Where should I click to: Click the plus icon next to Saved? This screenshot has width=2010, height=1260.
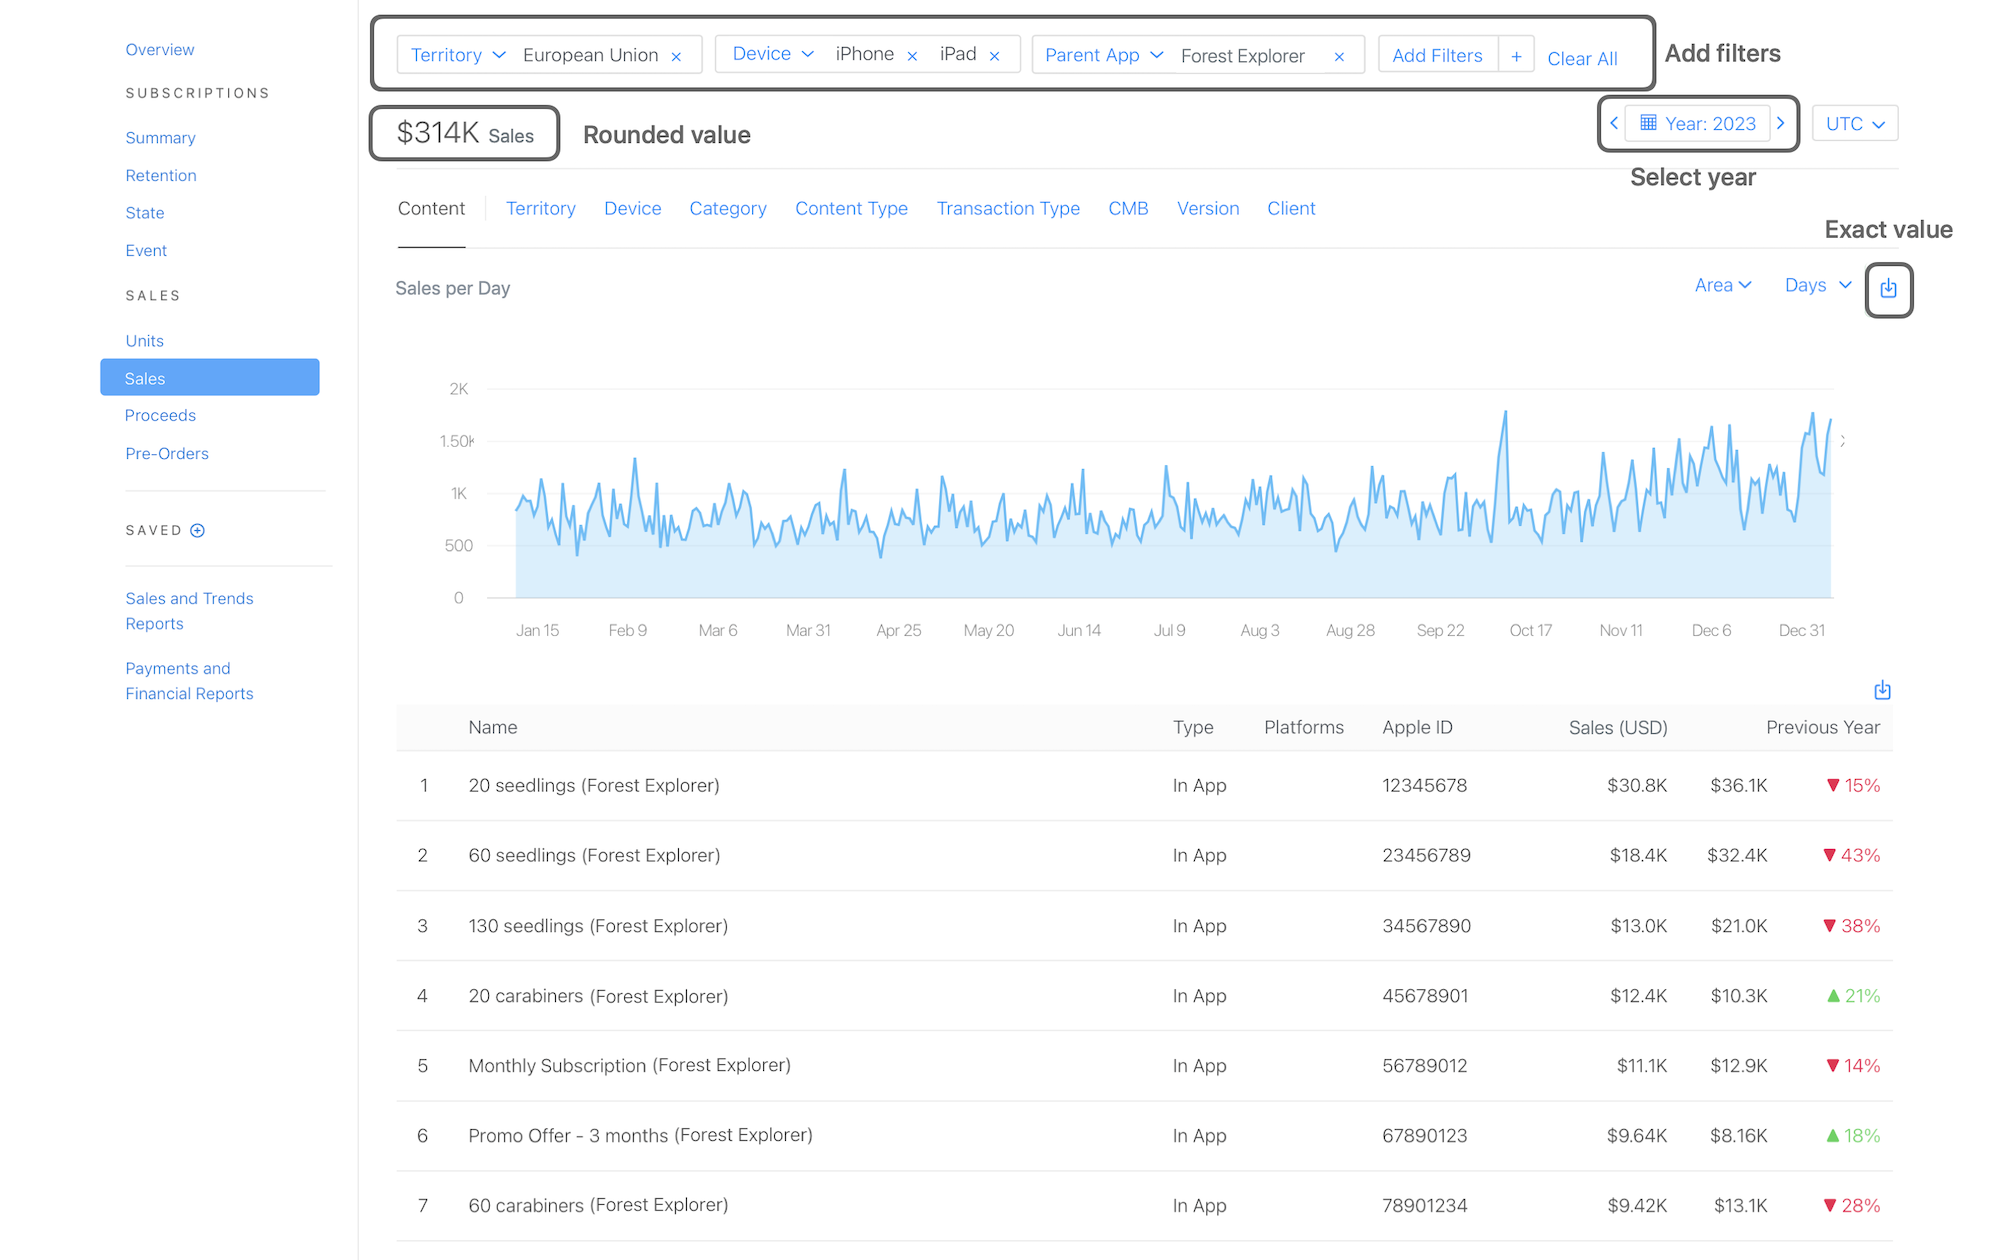click(198, 531)
